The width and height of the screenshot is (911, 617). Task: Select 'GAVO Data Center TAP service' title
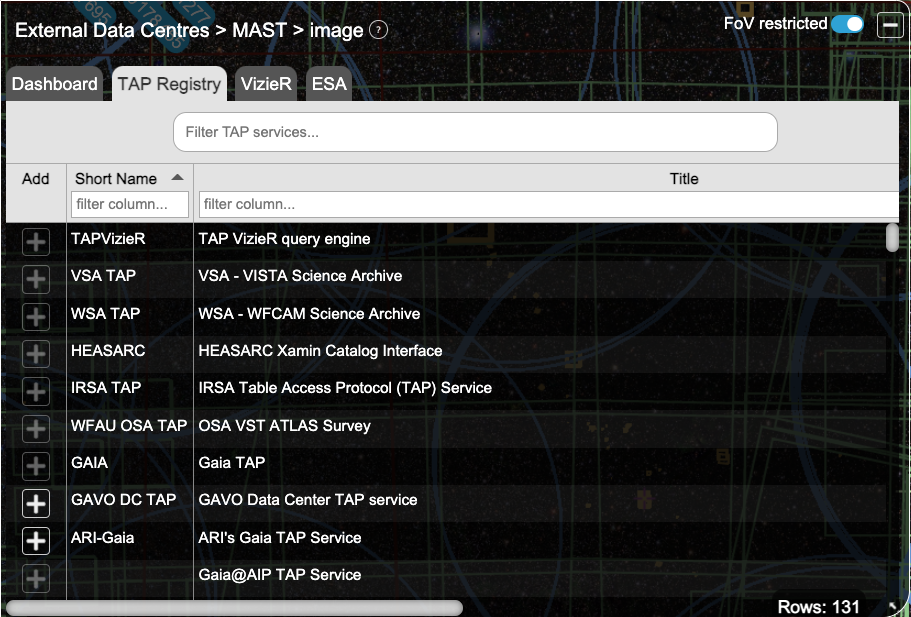[x=307, y=500]
